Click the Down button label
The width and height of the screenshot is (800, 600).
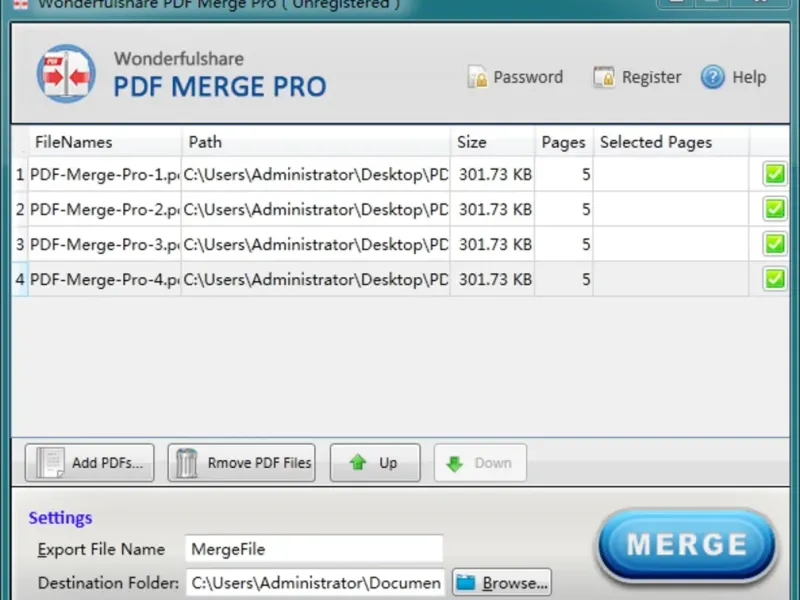pos(493,463)
